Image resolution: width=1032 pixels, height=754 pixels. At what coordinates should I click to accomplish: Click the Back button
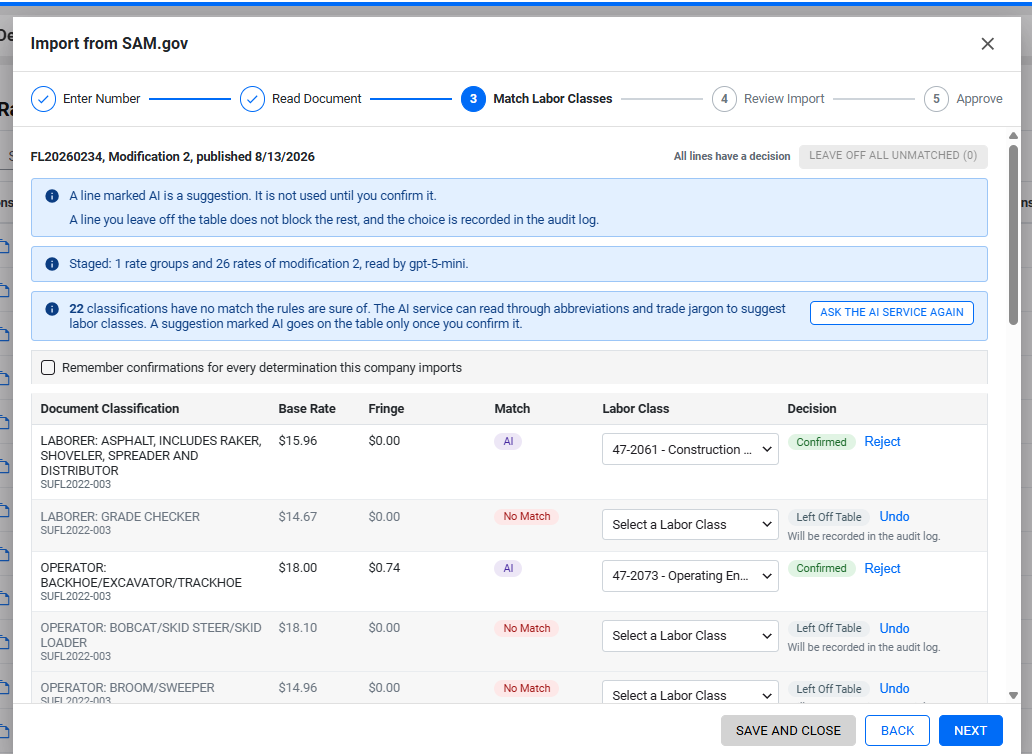click(897, 730)
